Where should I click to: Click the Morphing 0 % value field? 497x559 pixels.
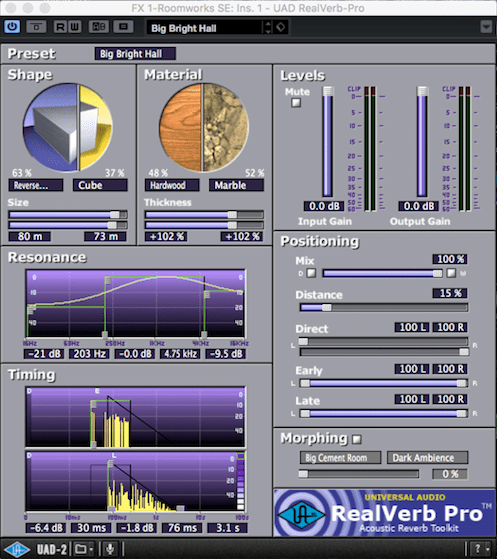tap(450, 474)
